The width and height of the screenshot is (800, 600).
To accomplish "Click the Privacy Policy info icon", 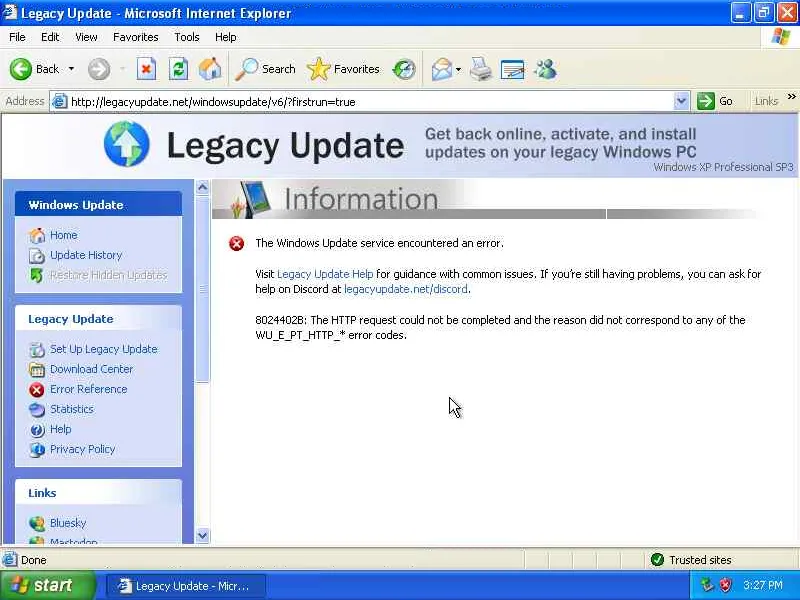I will point(37,449).
